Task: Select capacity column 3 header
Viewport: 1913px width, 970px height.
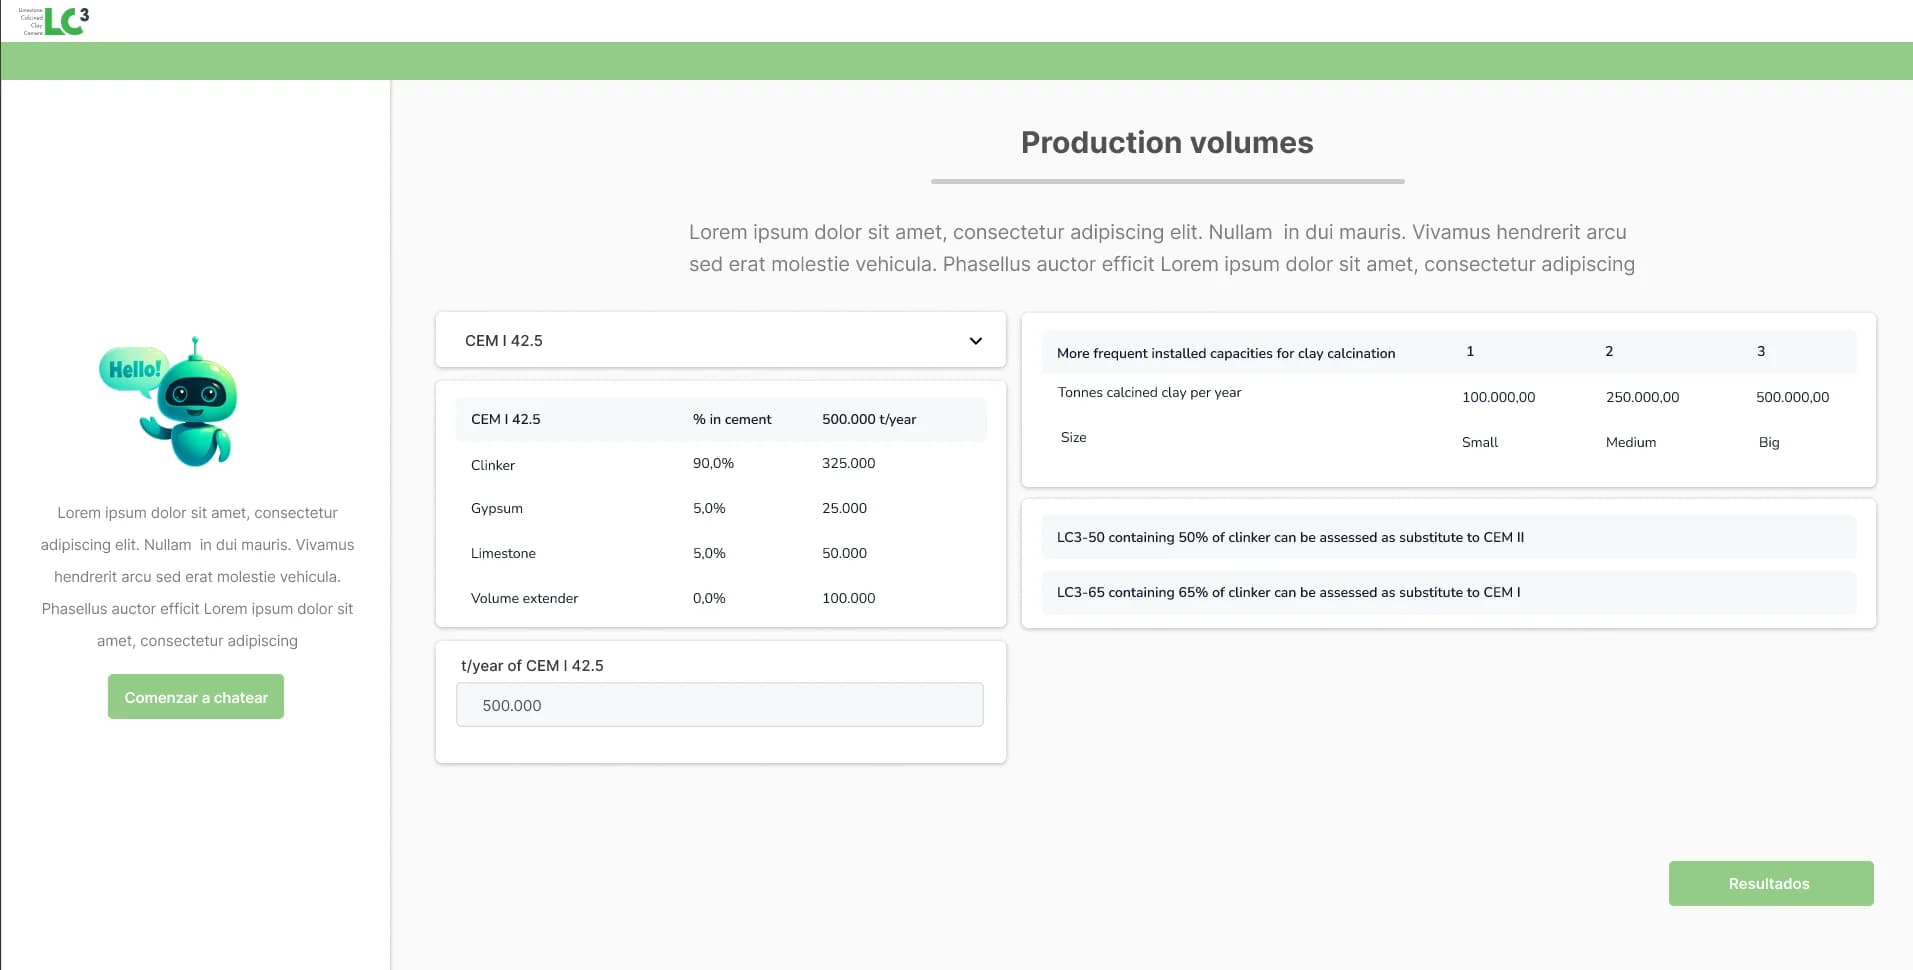Action: coord(1760,351)
